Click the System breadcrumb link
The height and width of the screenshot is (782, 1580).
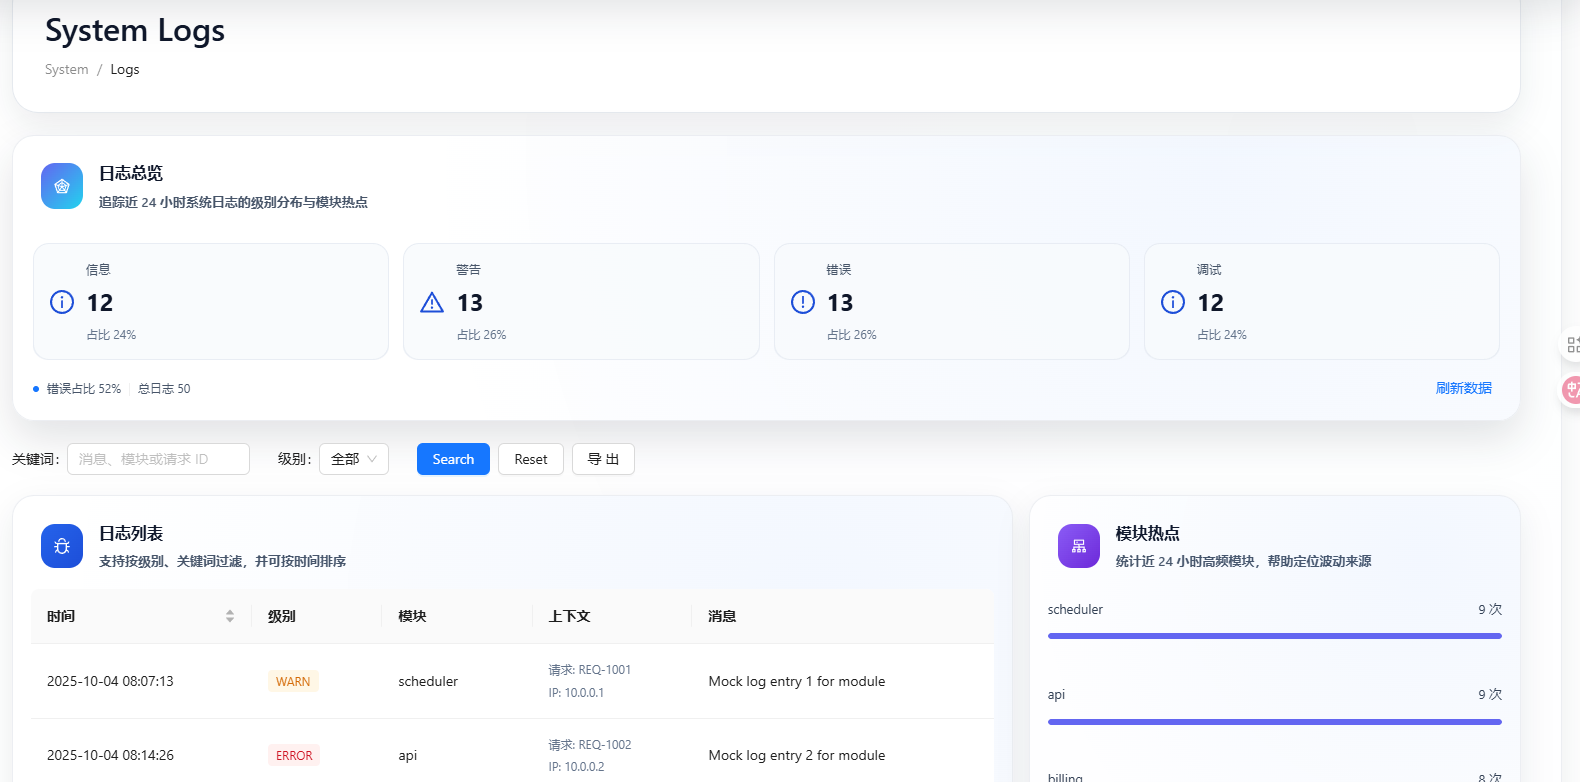pos(67,69)
